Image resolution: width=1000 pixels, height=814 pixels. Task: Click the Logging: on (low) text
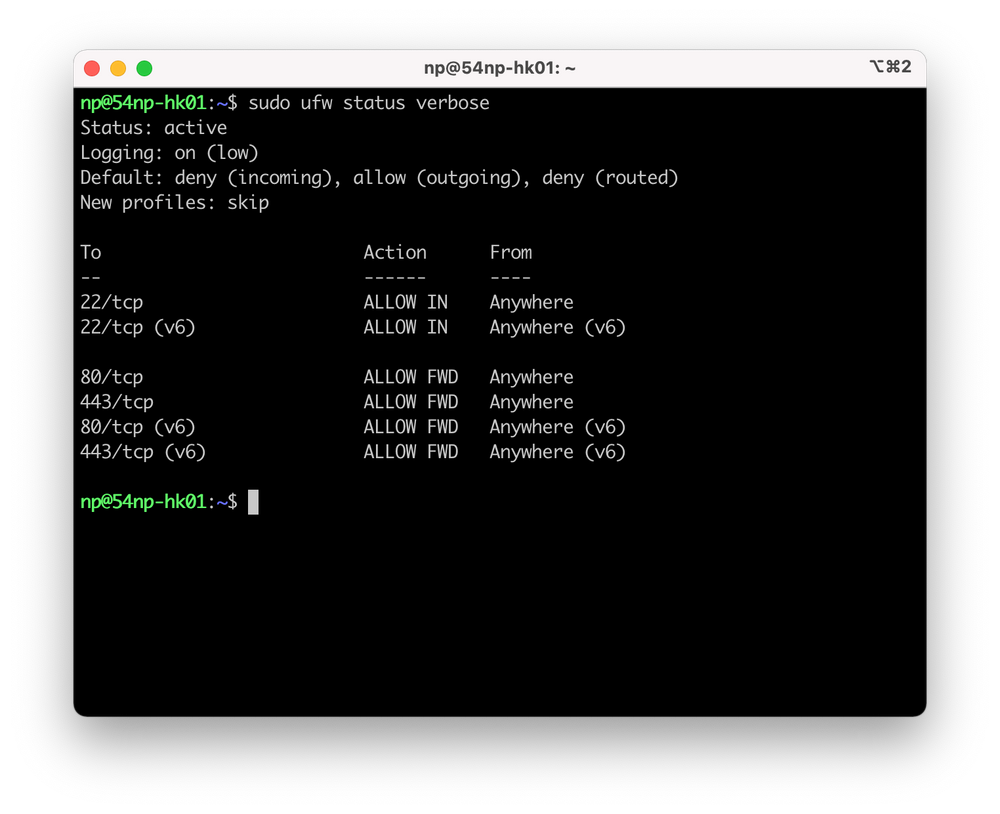pos(167,152)
